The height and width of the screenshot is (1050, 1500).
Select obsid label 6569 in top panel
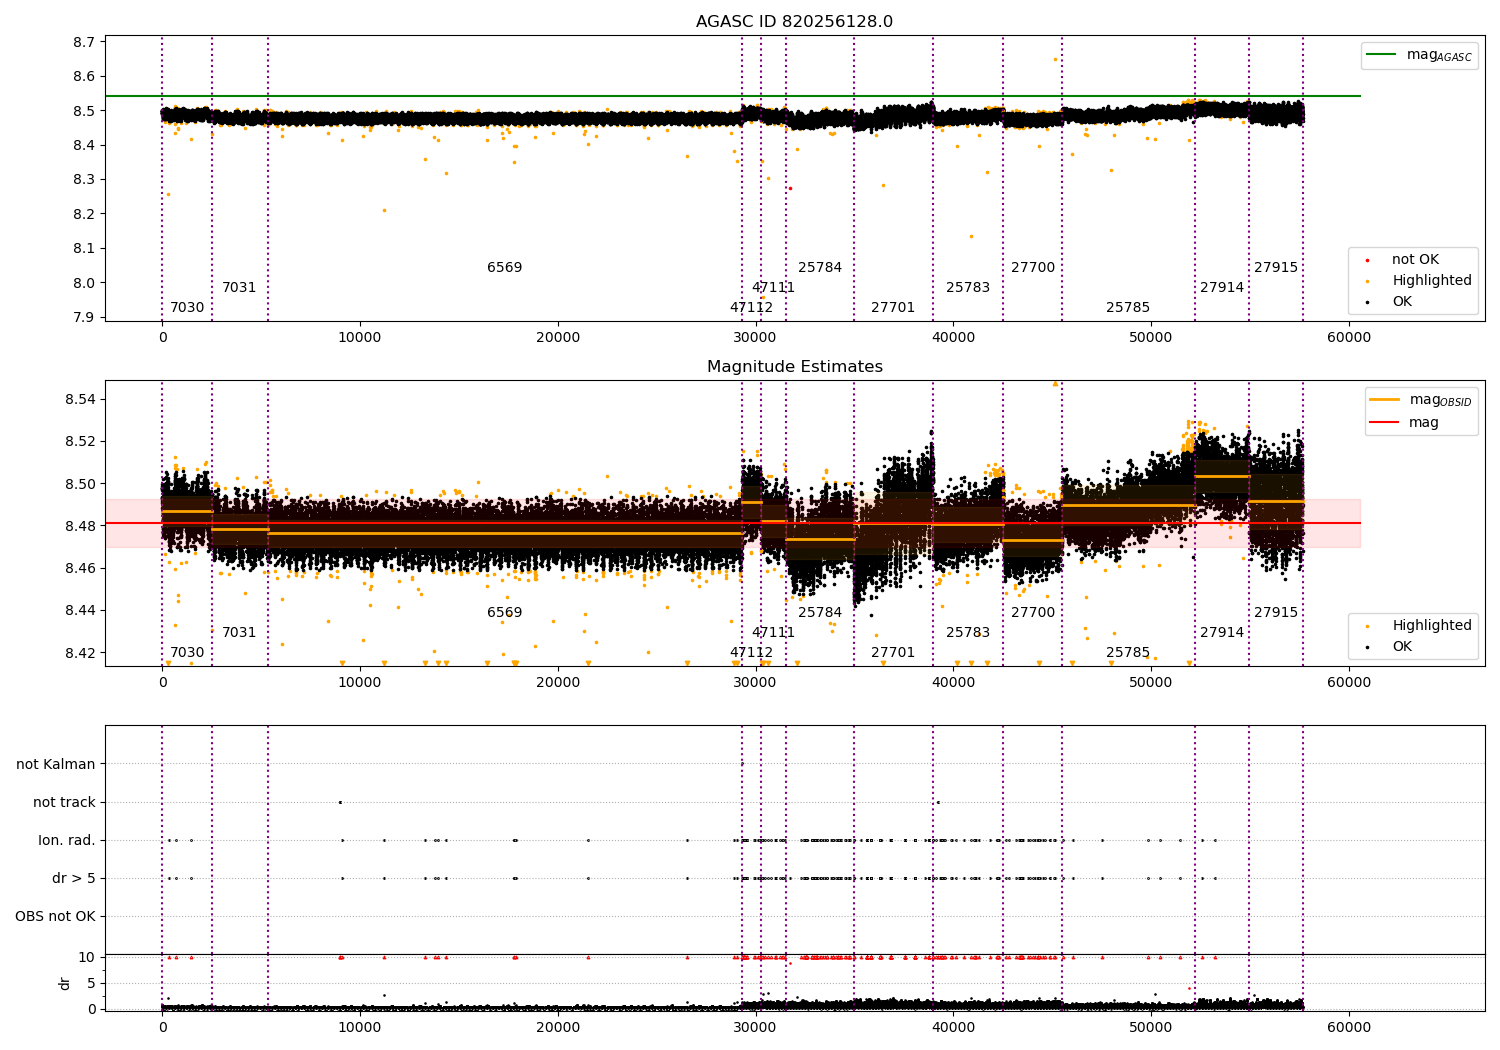pos(505,268)
